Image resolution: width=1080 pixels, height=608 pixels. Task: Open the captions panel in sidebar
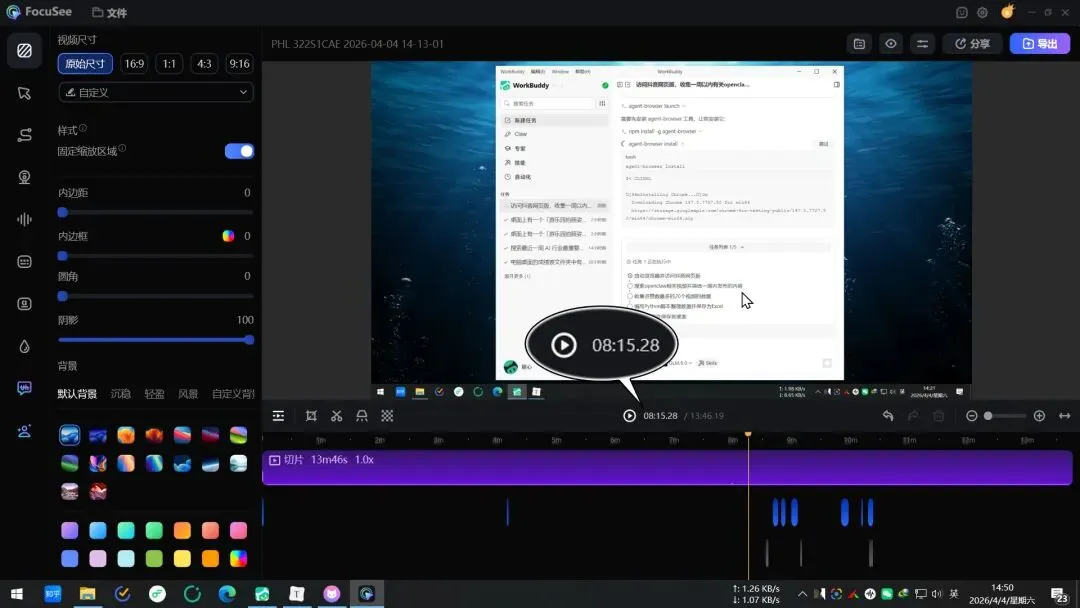point(24,262)
